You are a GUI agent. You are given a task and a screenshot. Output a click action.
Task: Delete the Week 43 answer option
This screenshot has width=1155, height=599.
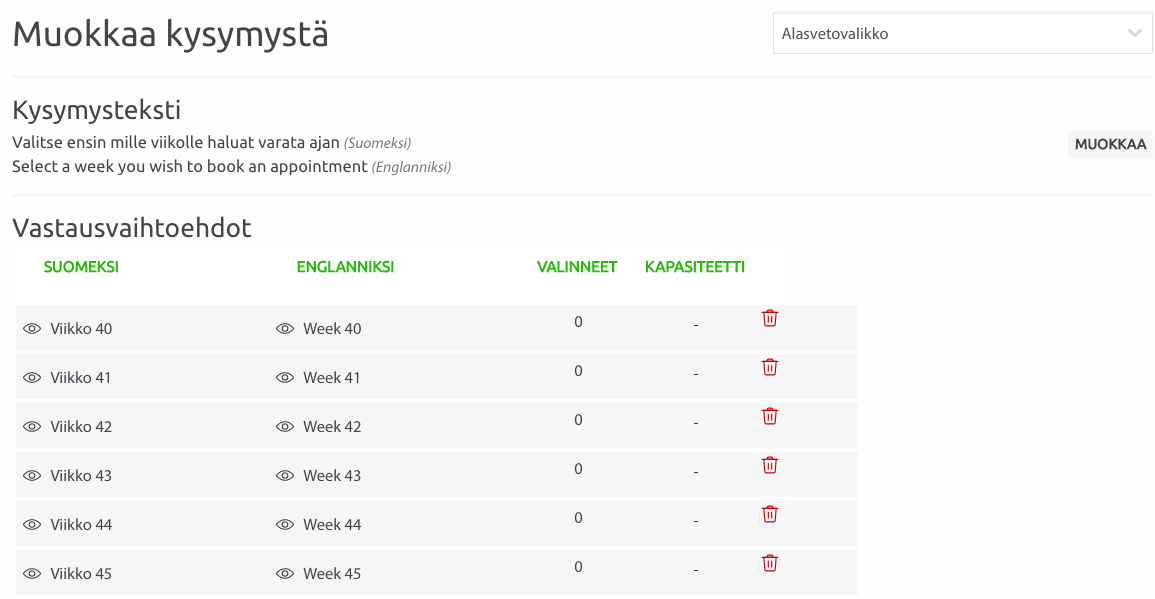(770, 465)
